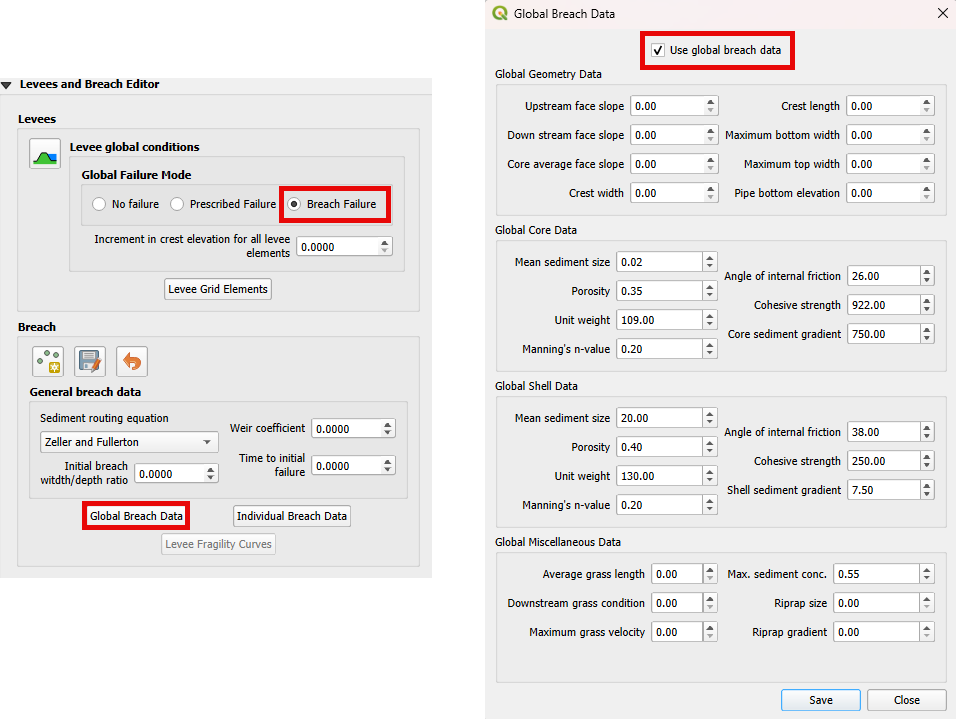
Task: Collapse the Levees and Breach Editor section
Action: pos(7,85)
